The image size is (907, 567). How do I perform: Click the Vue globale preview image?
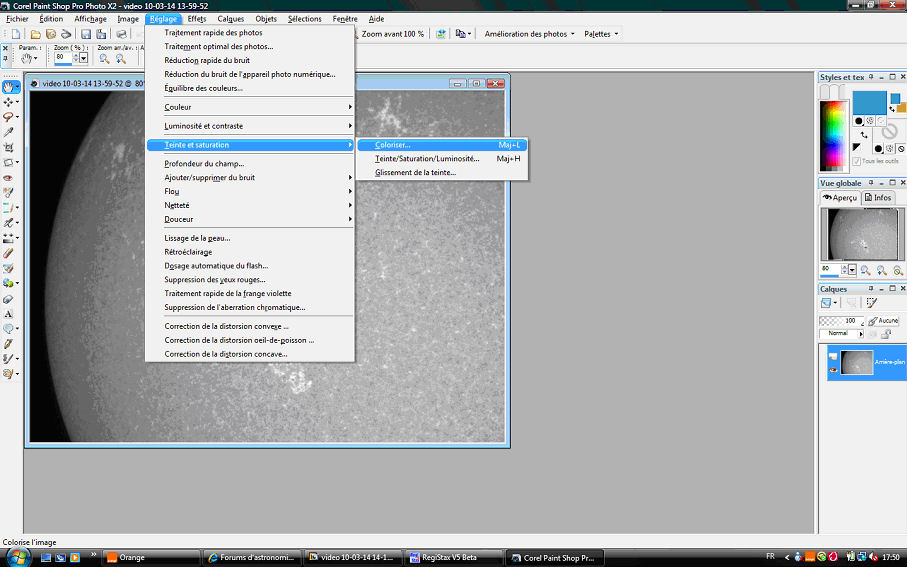[x=862, y=234]
